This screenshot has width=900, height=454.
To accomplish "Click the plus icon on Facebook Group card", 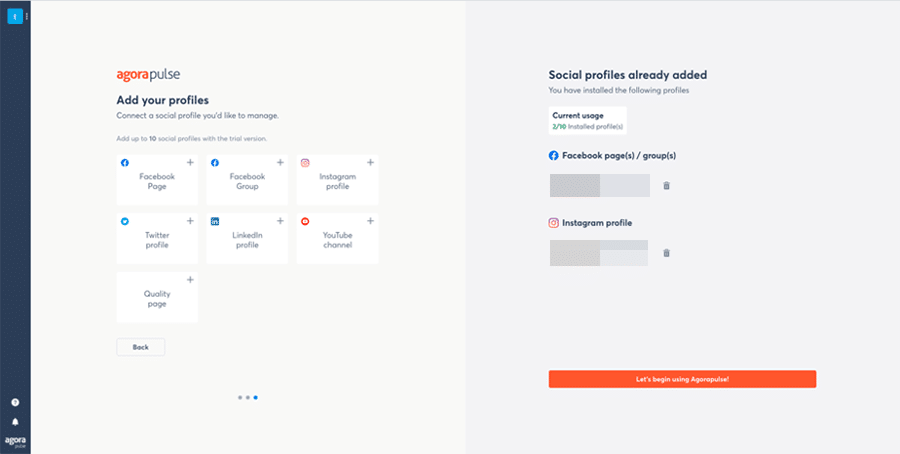I will click(x=280, y=162).
